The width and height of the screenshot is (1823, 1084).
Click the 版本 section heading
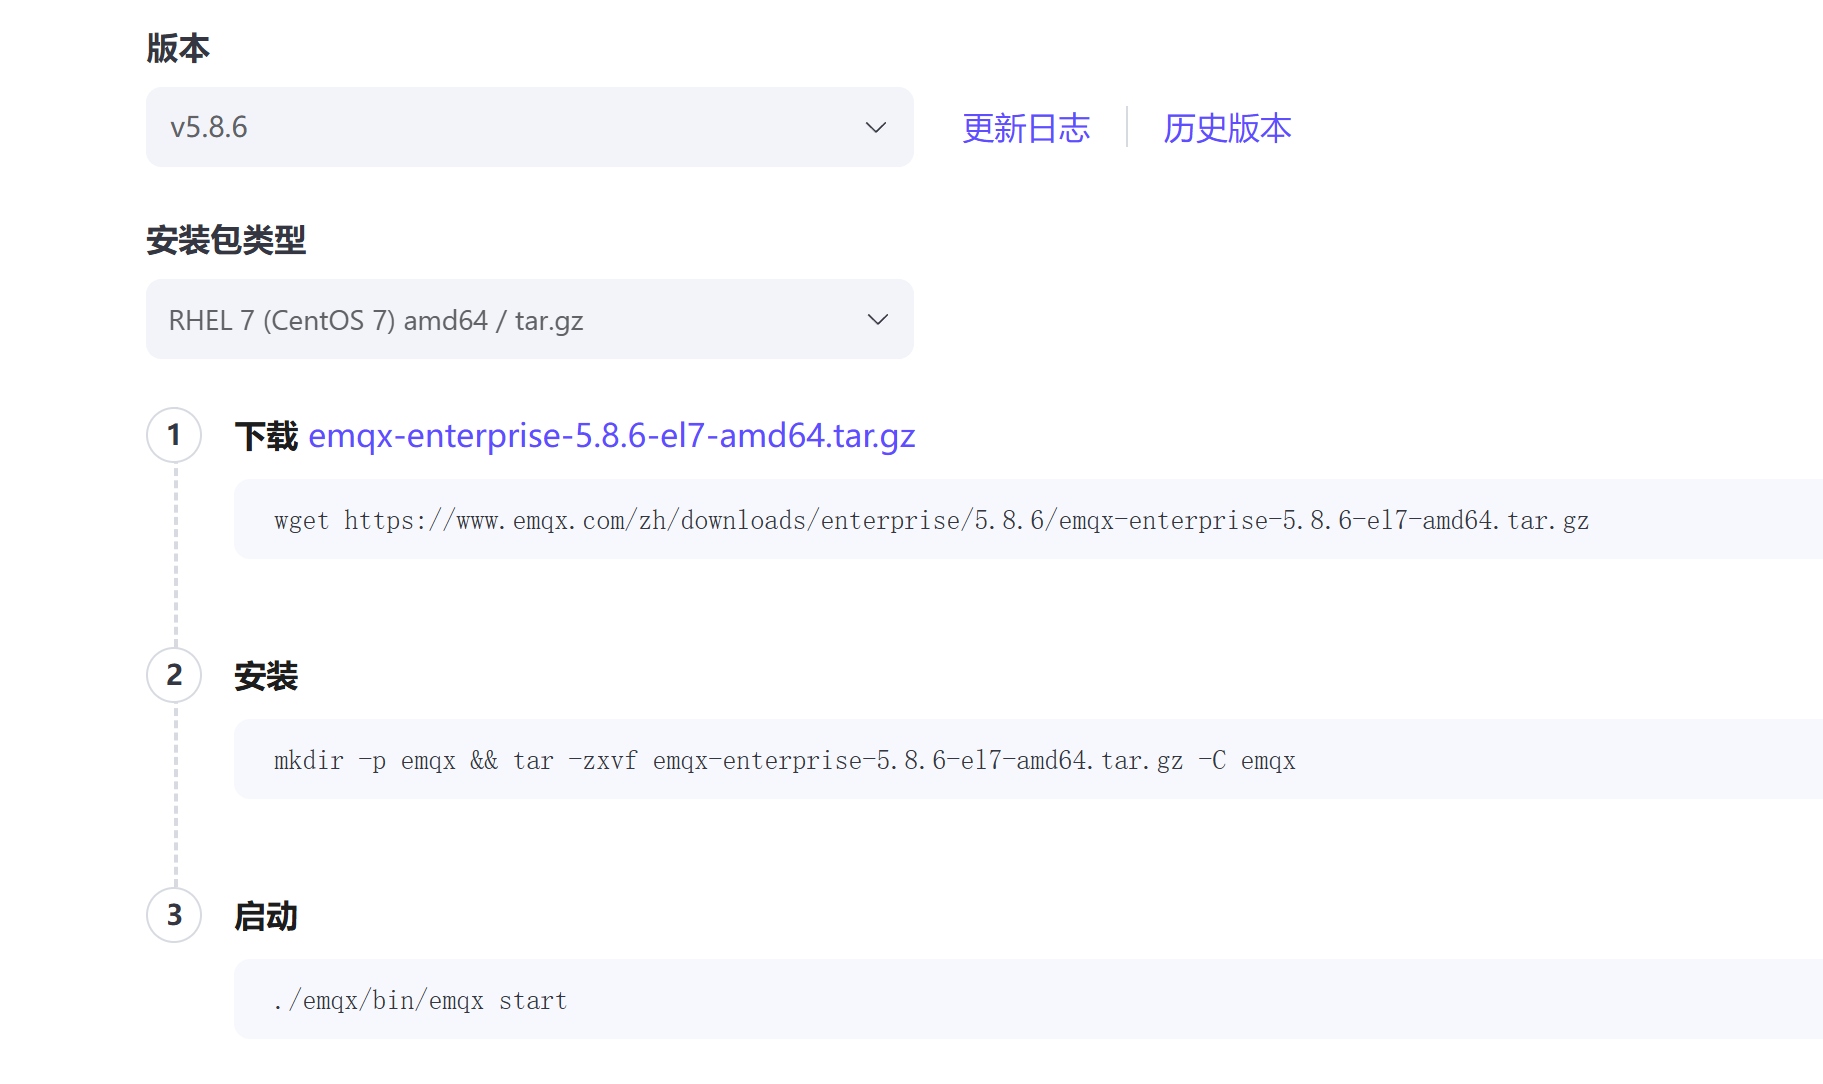pos(177,46)
